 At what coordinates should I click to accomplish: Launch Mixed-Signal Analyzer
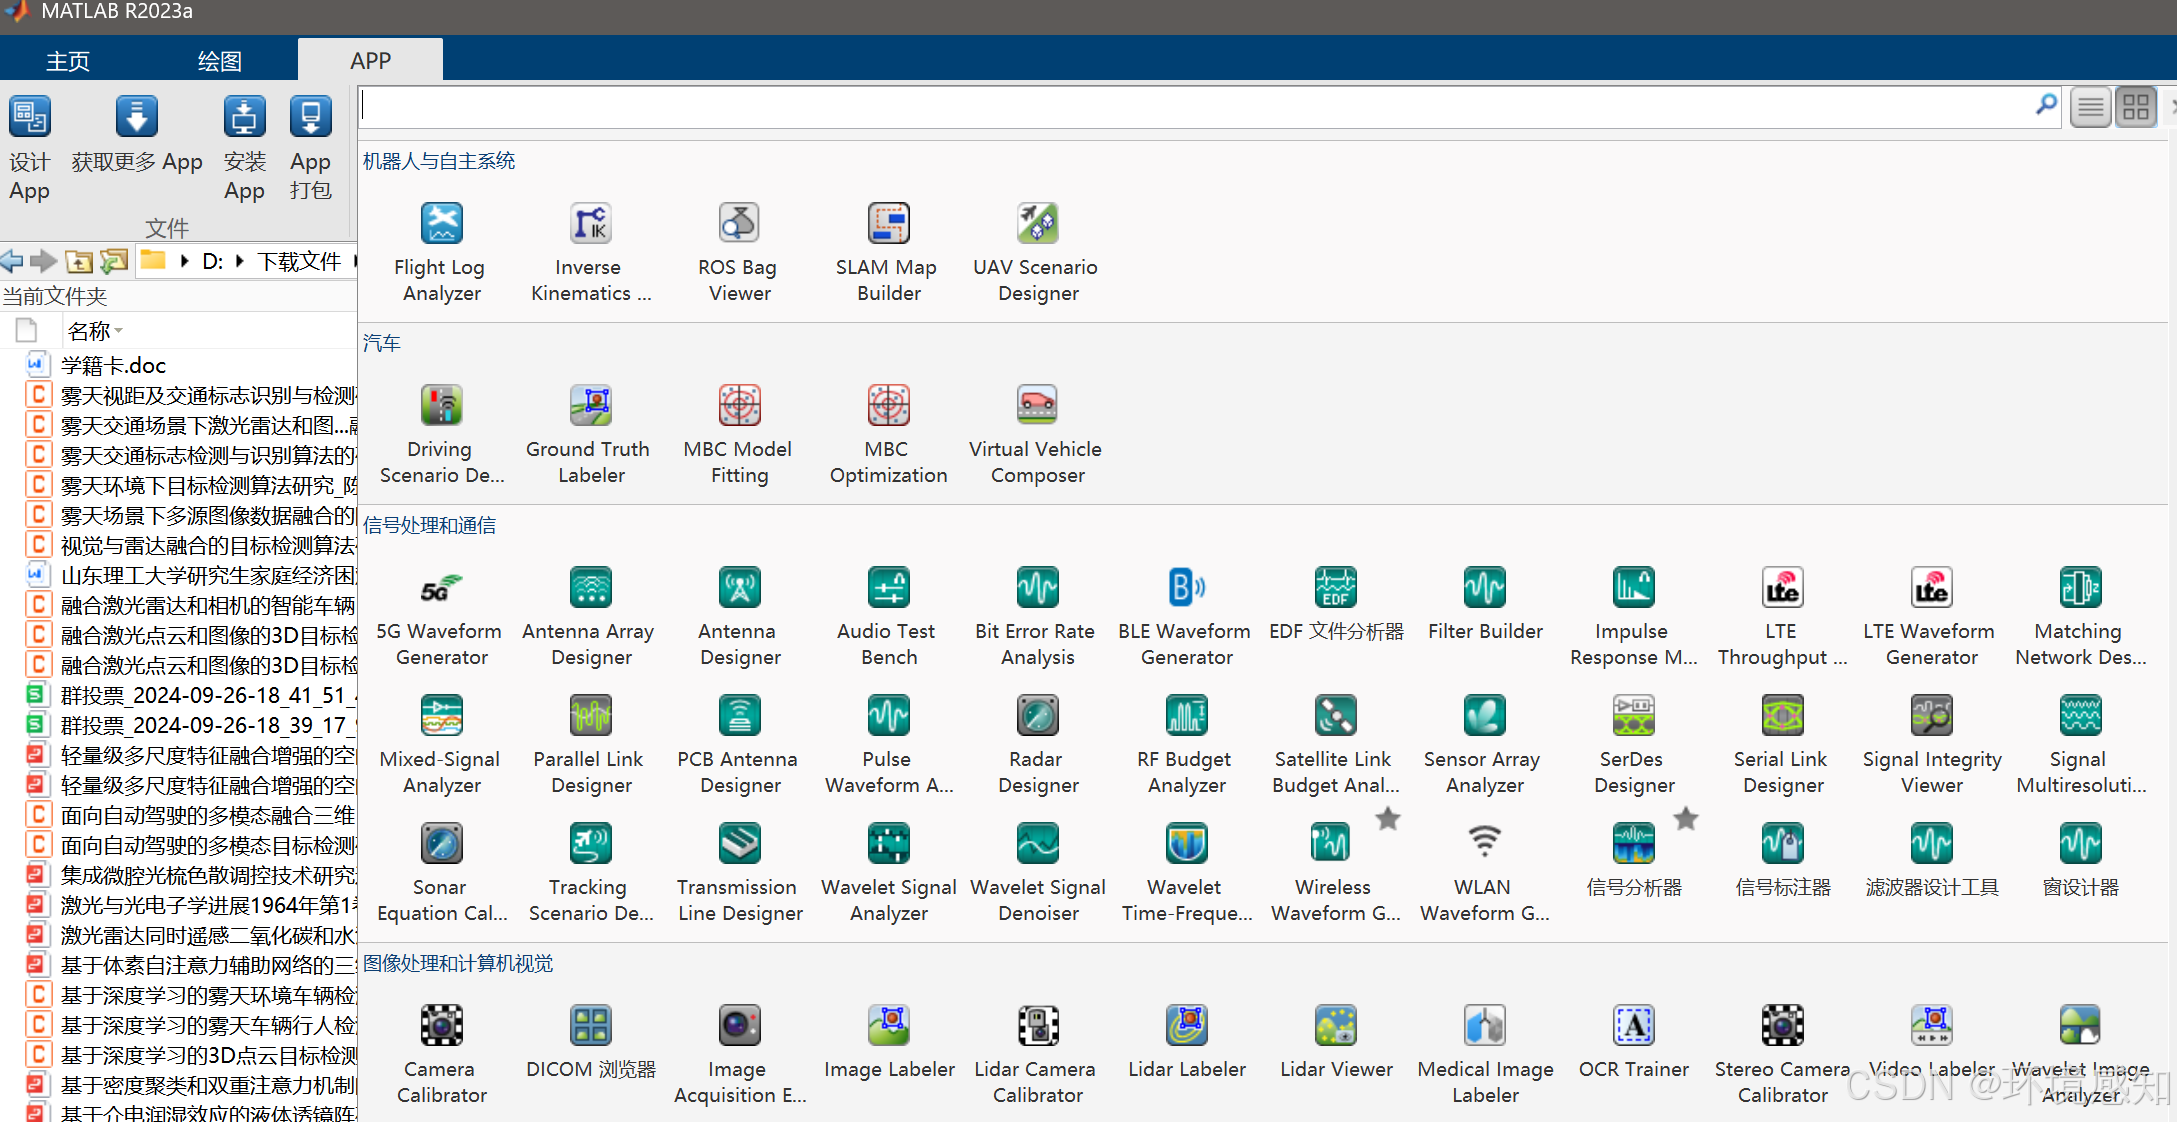pyautogui.click(x=441, y=743)
